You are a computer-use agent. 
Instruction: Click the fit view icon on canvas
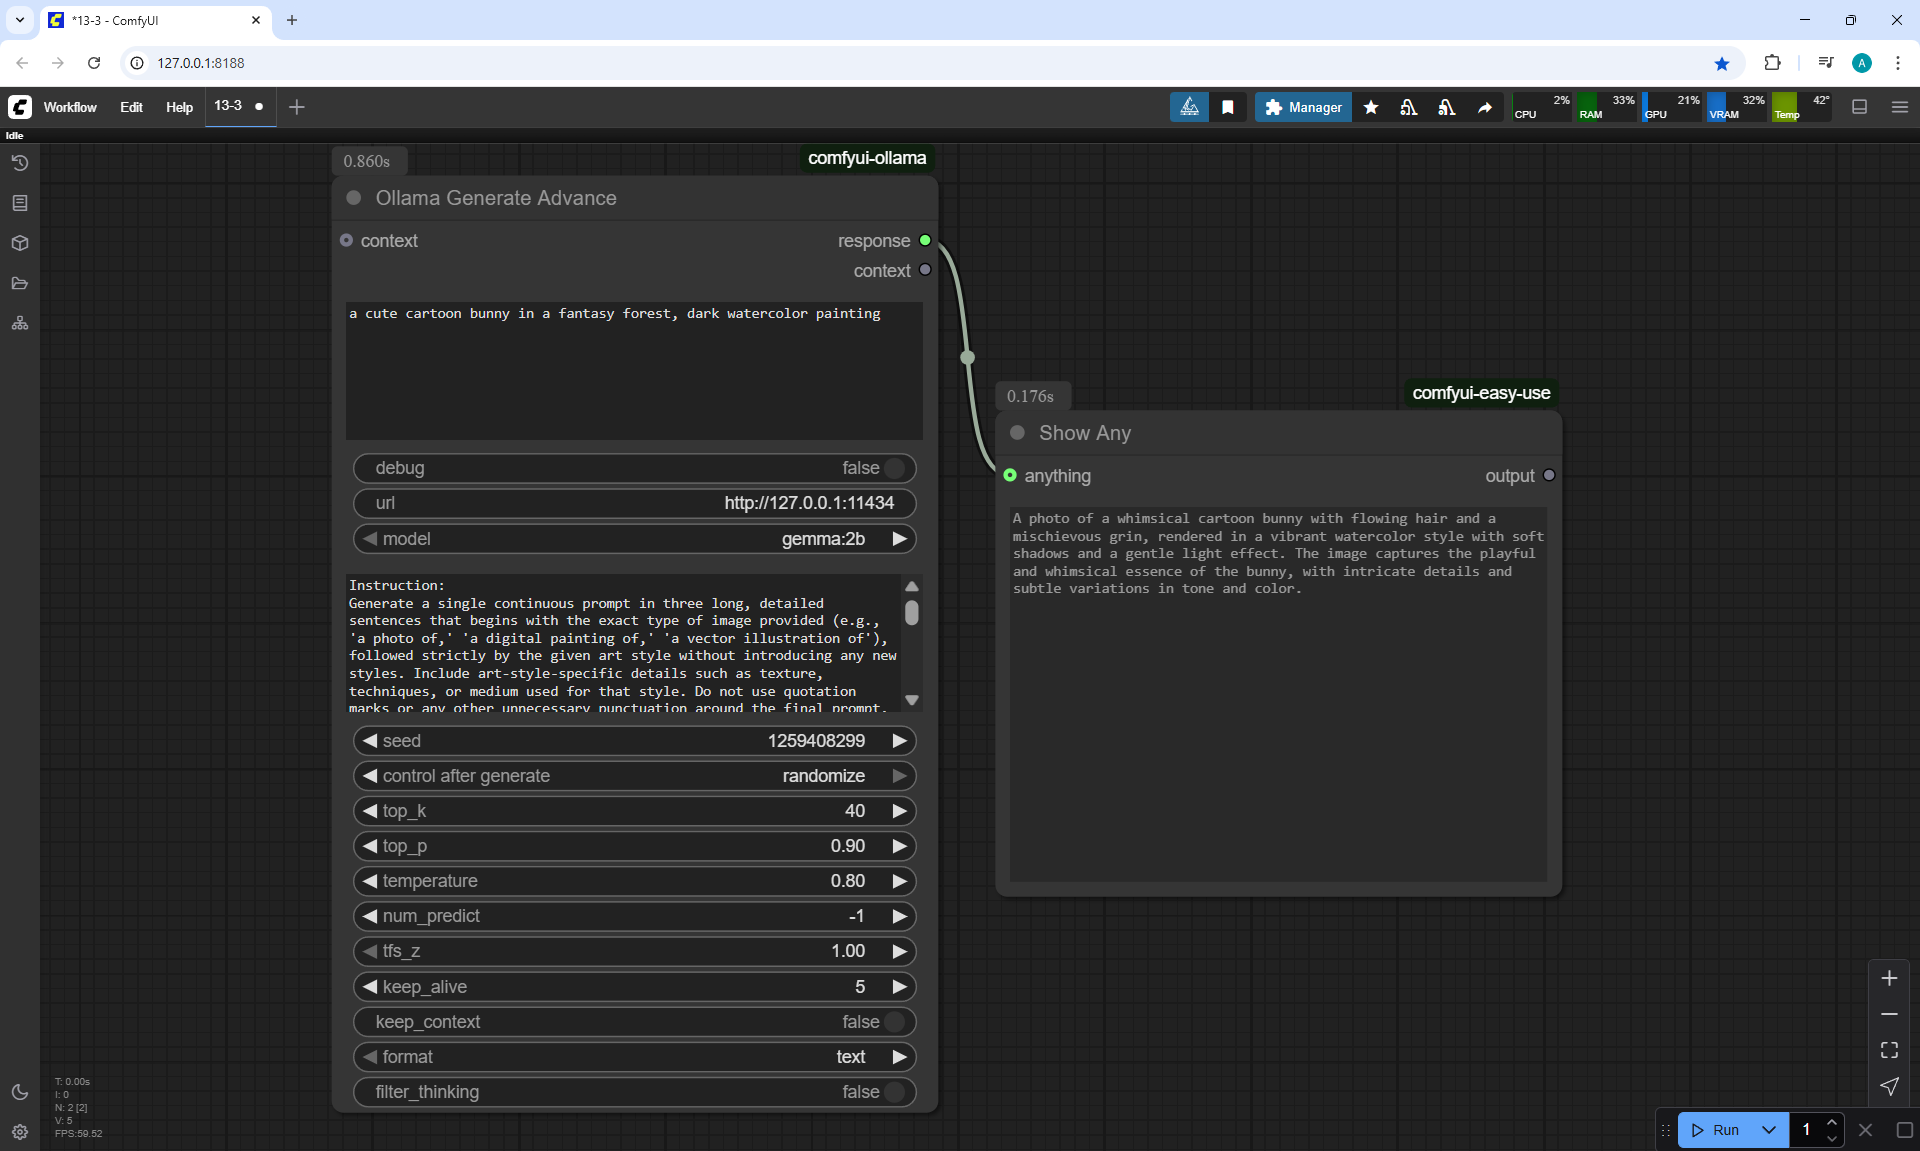[1889, 1050]
